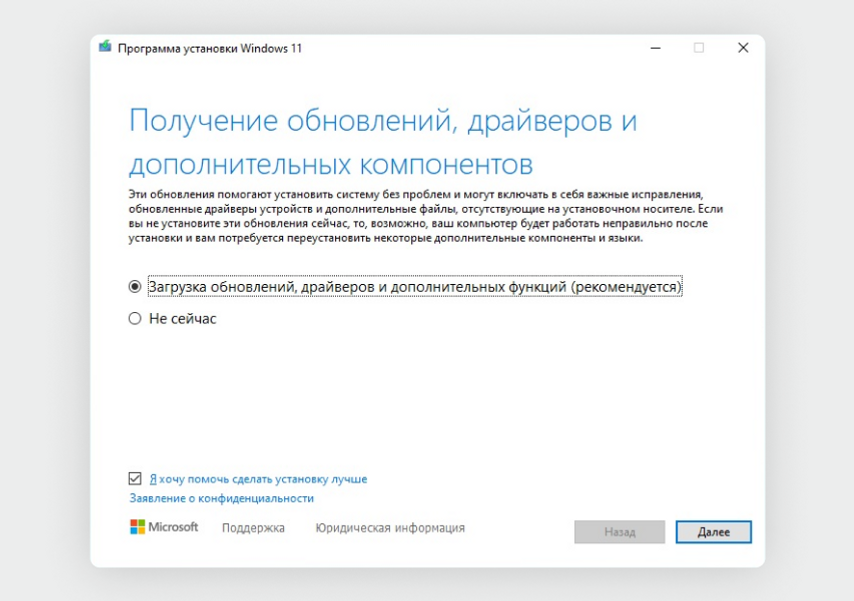Viewport: 854px width, 601px height.
Task: Click the Windows 11 setup program icon
Action: click(105, 47)
